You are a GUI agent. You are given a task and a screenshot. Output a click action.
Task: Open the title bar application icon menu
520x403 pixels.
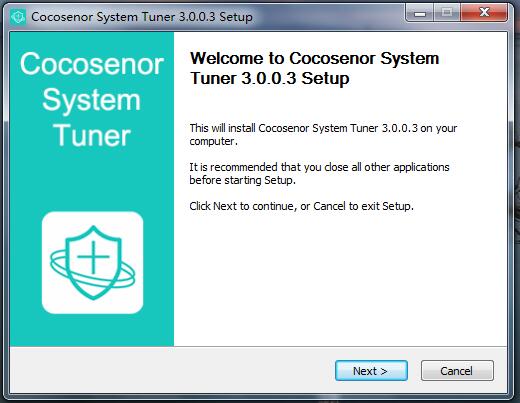point(18,16)
